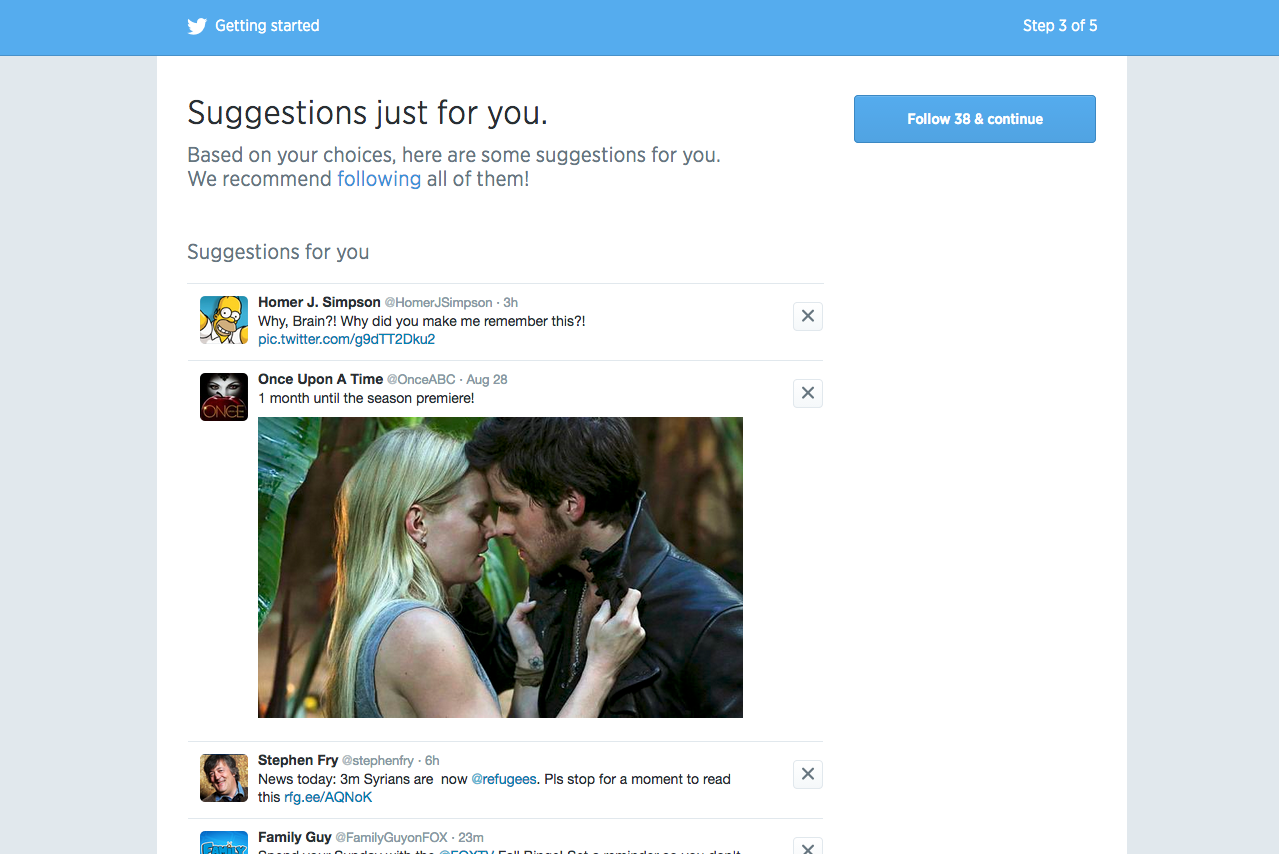
Task: Click the 'Step 3 of 5' indicator
Action: [1060, 26]
